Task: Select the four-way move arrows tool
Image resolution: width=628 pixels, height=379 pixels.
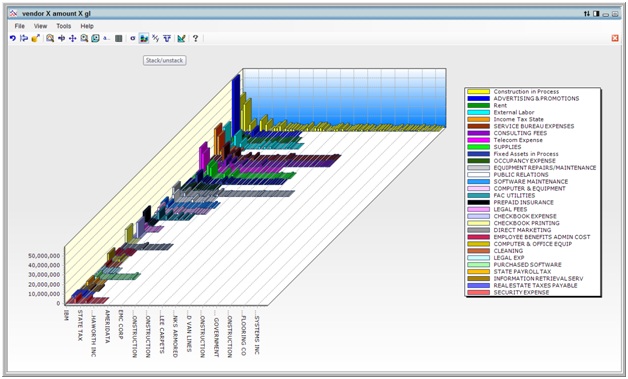Action: (72, 38)
